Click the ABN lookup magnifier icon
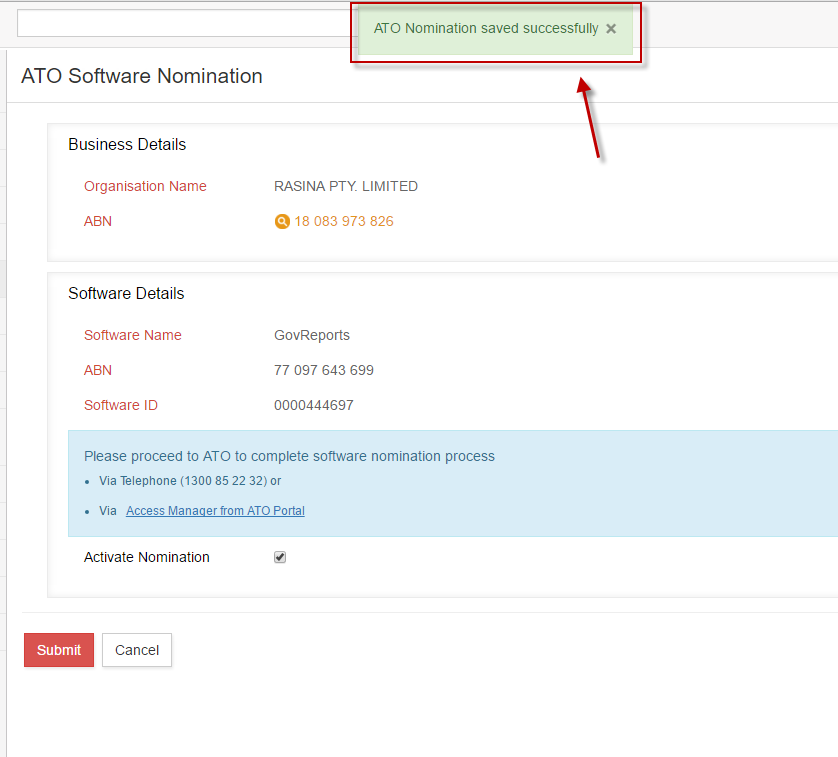This screenshot has height=757, width=838. pyautogui.click(x=282, y=222)
